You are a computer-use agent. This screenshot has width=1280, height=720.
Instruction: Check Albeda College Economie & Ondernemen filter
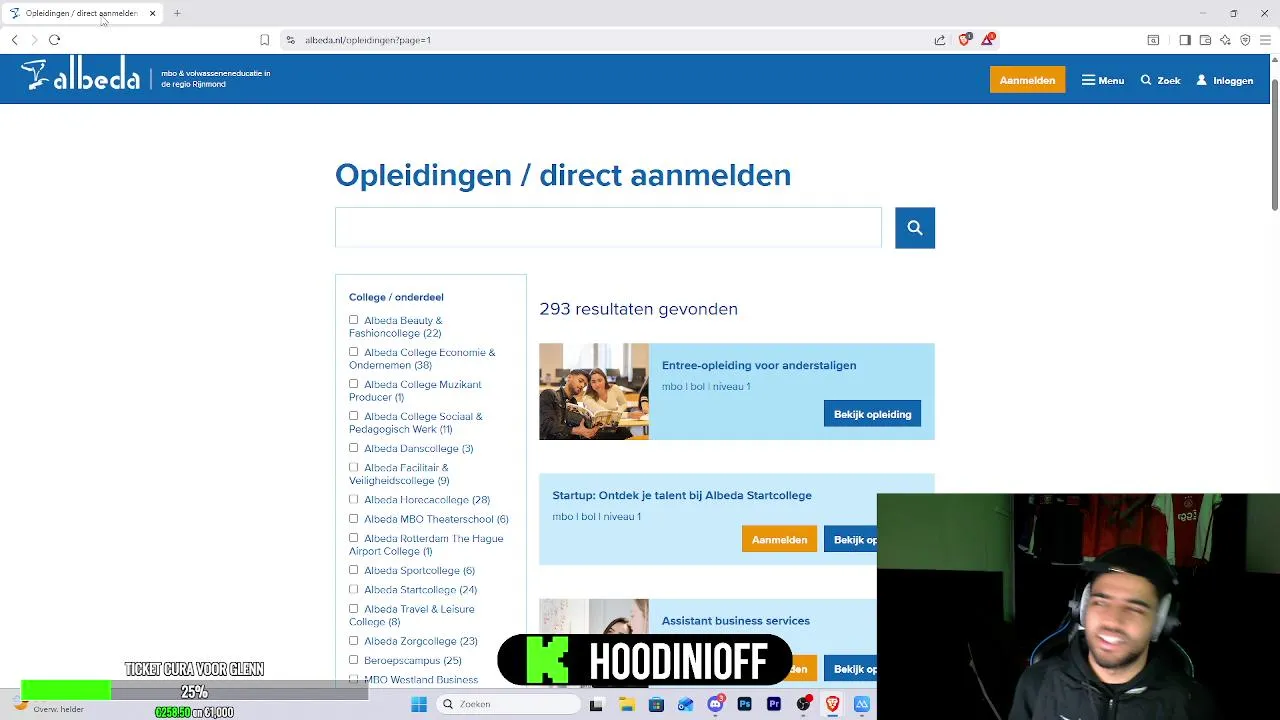tap(353, 352)
